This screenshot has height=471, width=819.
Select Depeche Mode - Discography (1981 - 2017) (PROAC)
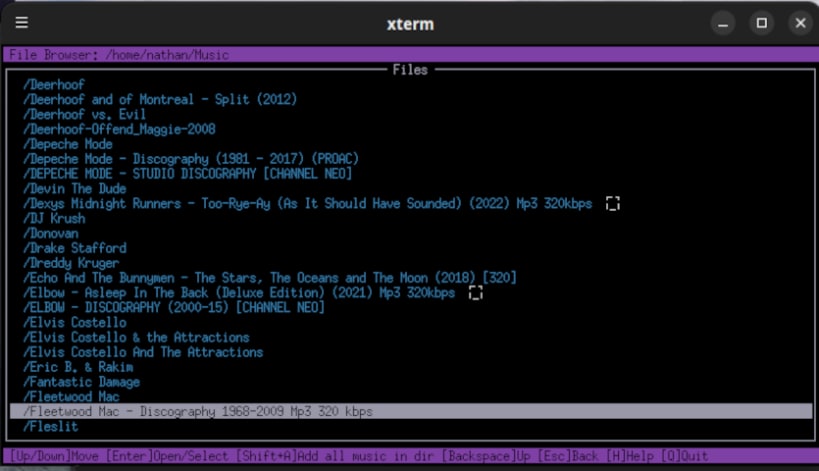tap(191, 159)
